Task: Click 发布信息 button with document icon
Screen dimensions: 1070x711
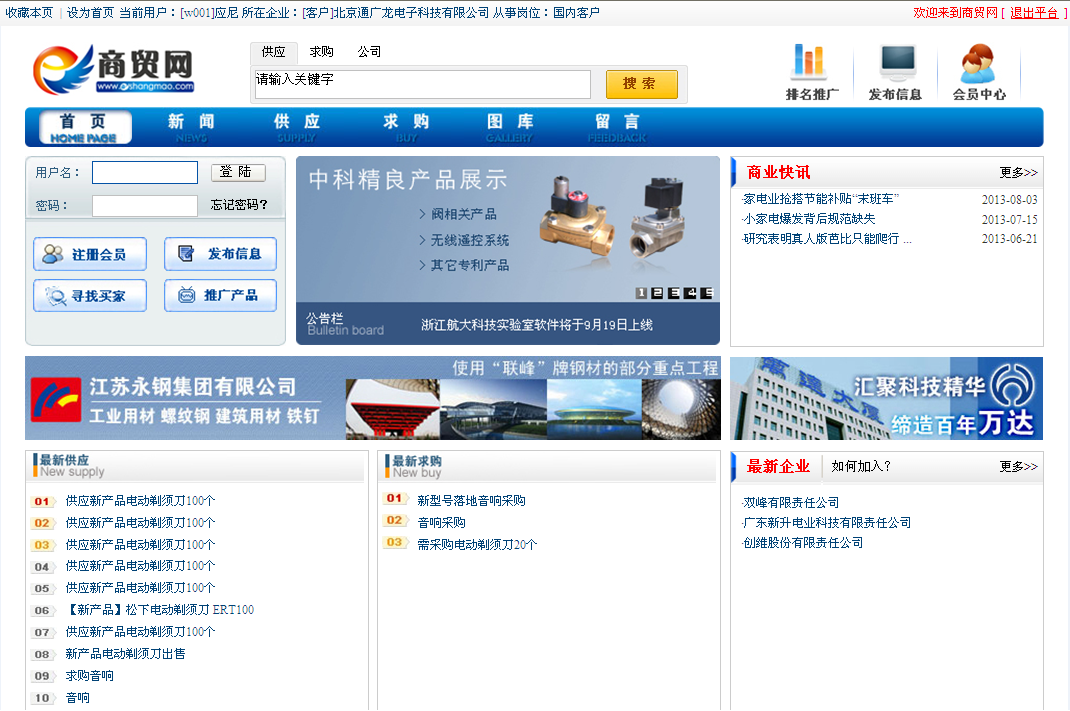Action: [220, 254]
